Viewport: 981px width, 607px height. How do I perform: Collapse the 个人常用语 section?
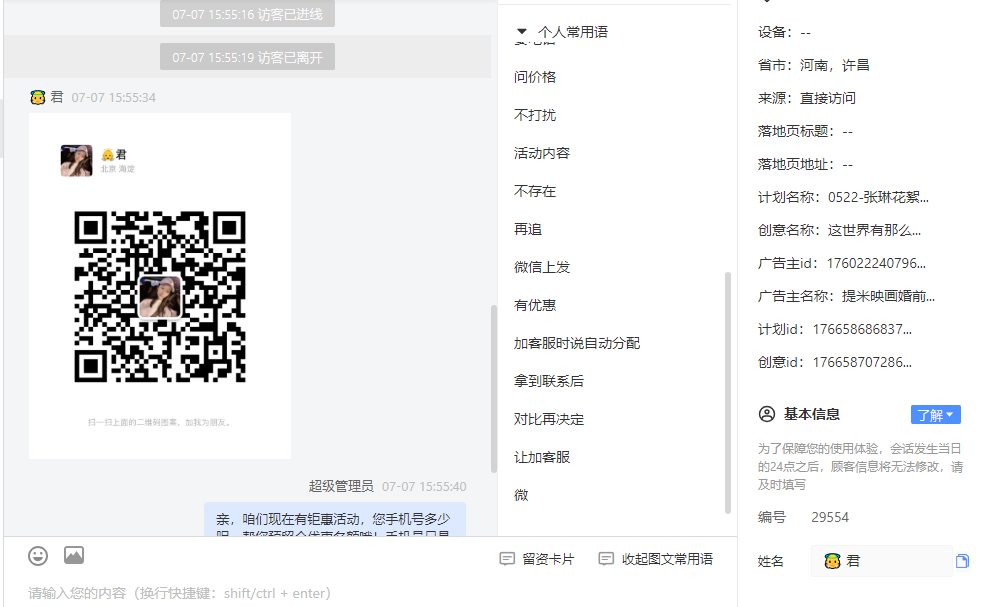tap(522, 31)
